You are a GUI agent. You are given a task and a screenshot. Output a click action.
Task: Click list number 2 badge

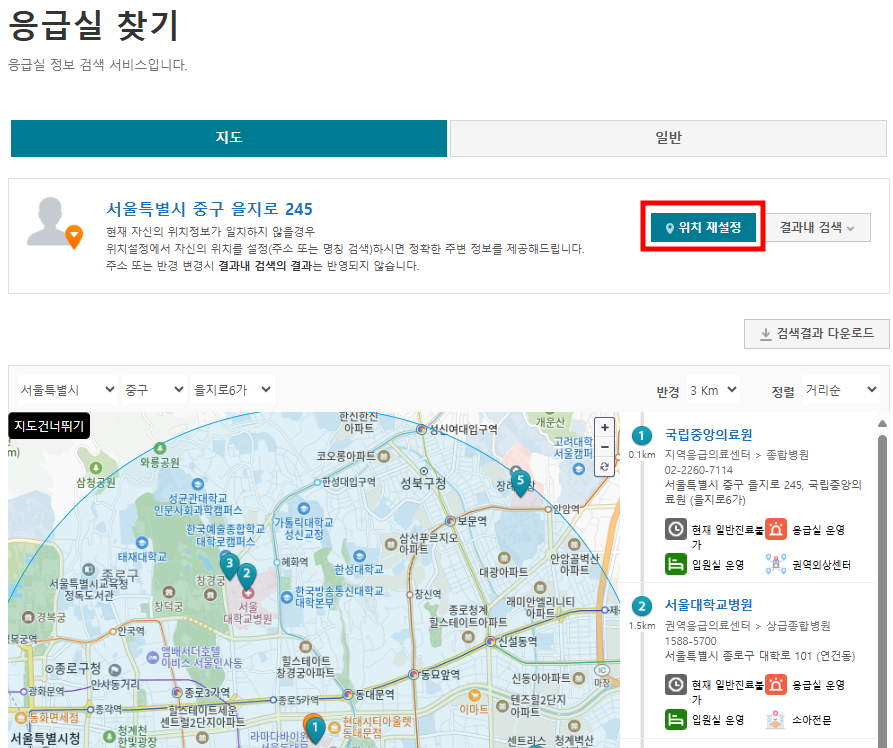pyautogui.click(x=642, y=606)
